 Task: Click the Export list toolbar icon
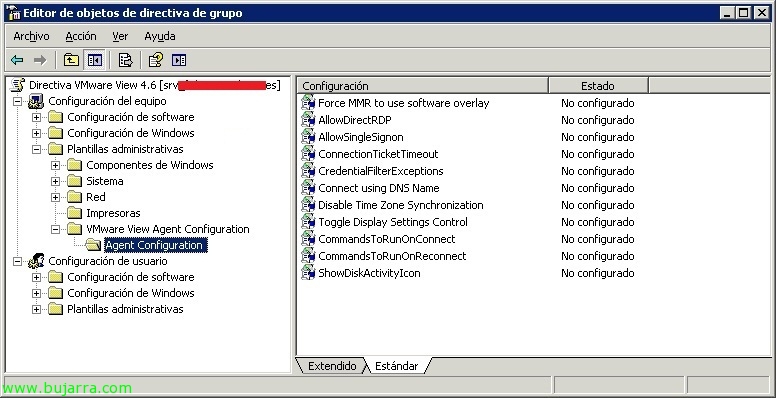(x=126, y=60)
